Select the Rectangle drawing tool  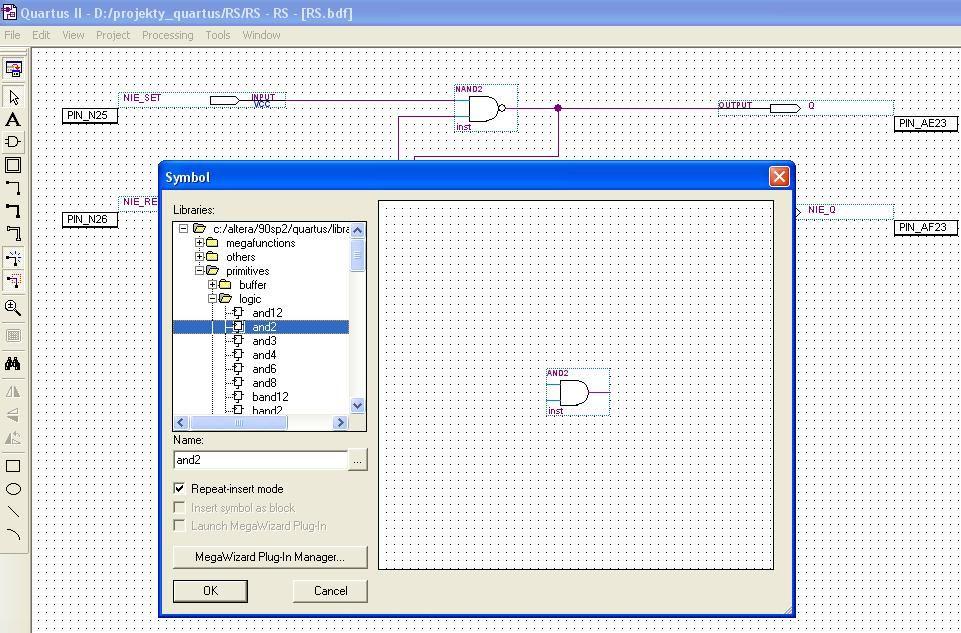point(13,466)
